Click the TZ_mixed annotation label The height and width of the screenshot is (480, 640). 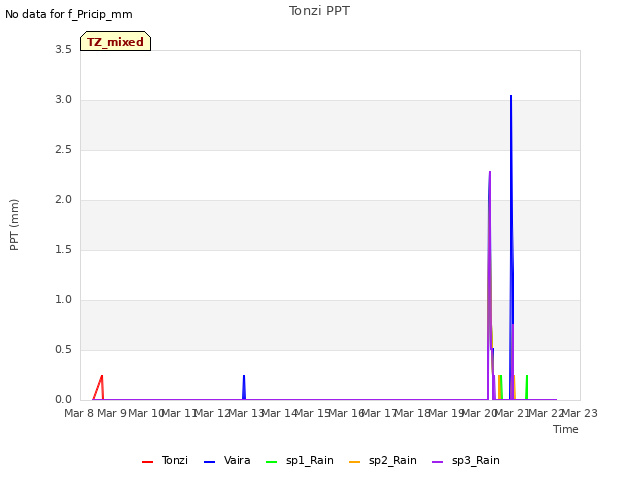pyautogui.click(x=116, y=41)
